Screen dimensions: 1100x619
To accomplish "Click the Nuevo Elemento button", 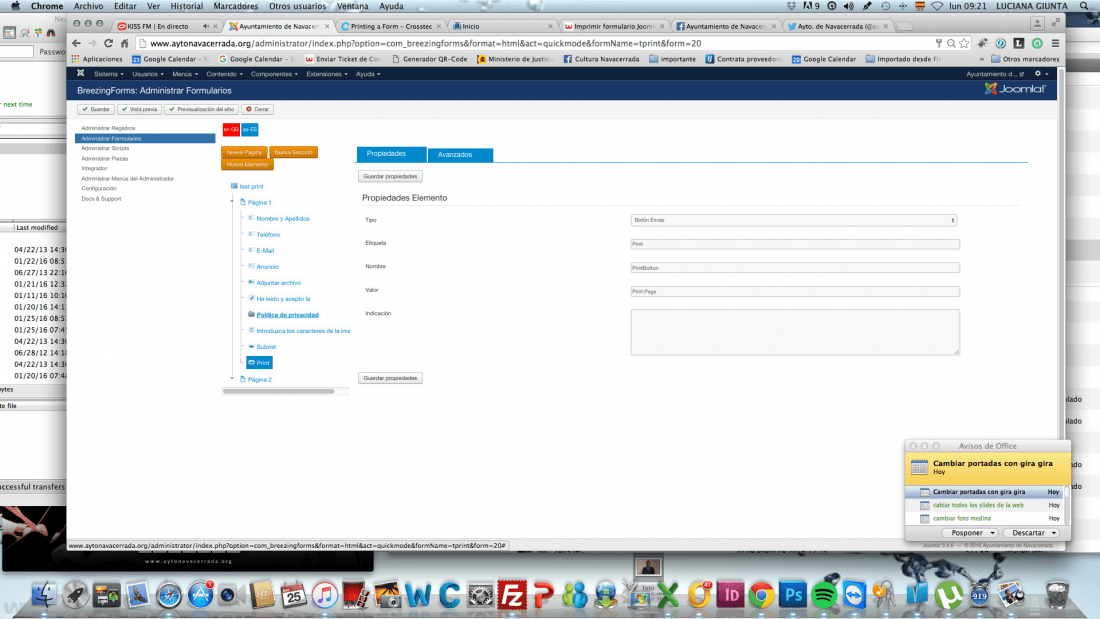I will (247, 164).
